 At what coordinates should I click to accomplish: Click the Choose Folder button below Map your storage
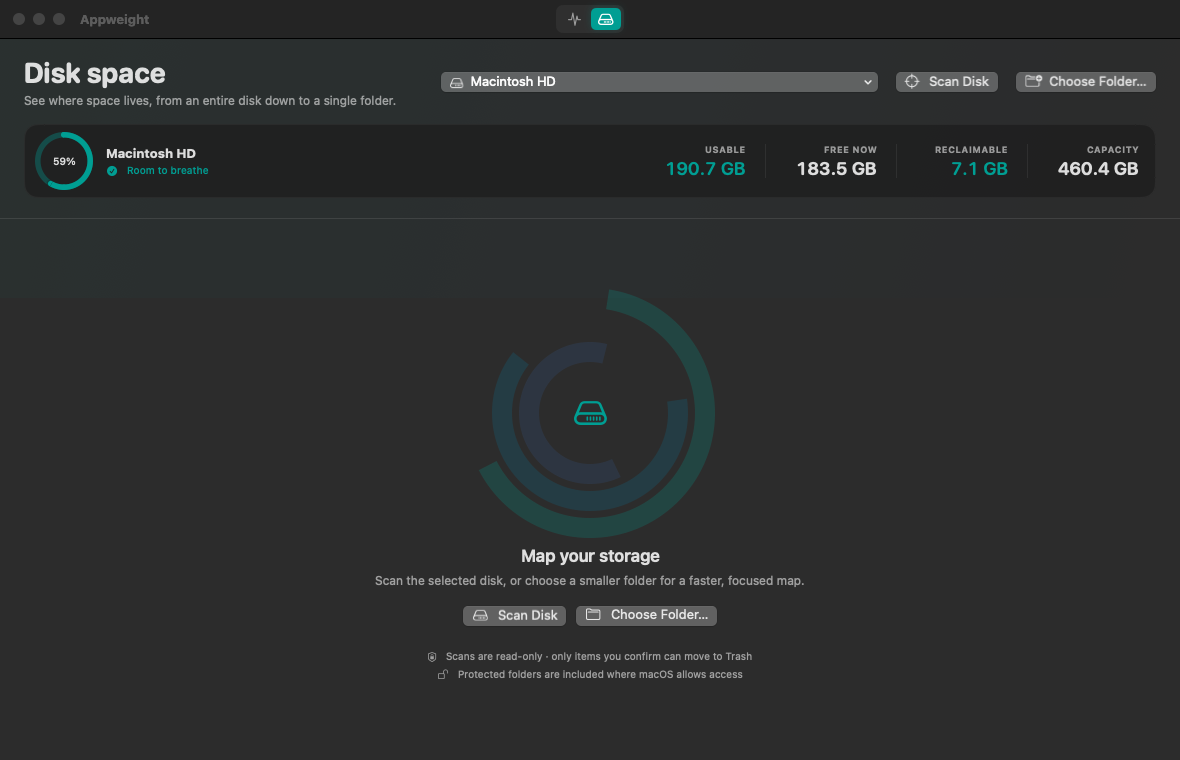coord(646,616)
